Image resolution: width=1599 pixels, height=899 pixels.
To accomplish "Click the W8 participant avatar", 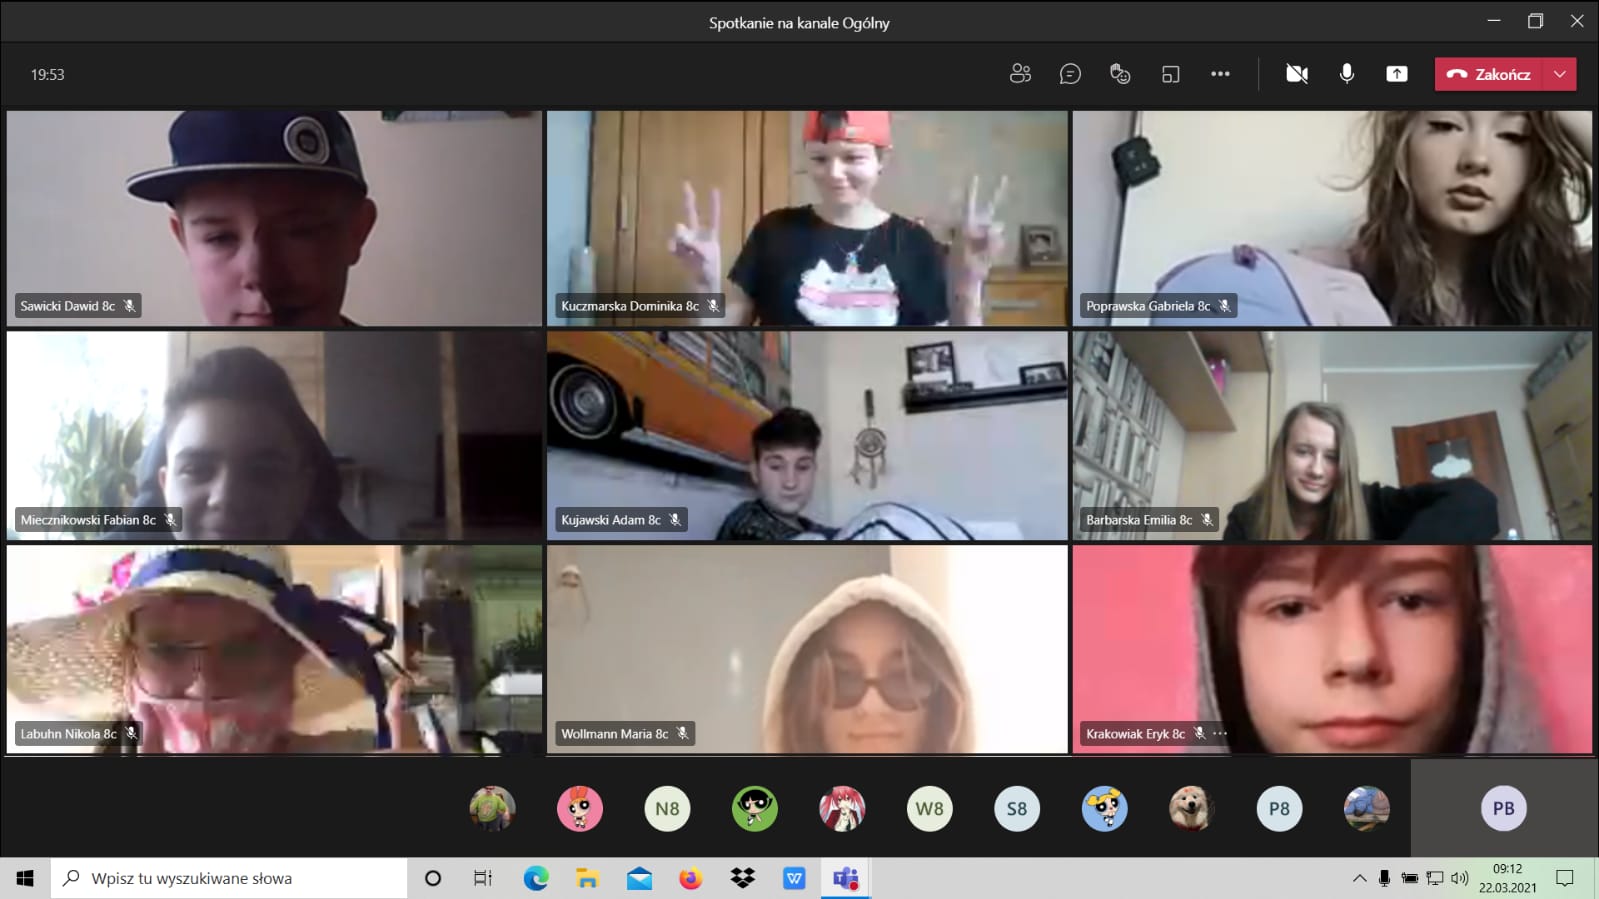I will [929, 808].
